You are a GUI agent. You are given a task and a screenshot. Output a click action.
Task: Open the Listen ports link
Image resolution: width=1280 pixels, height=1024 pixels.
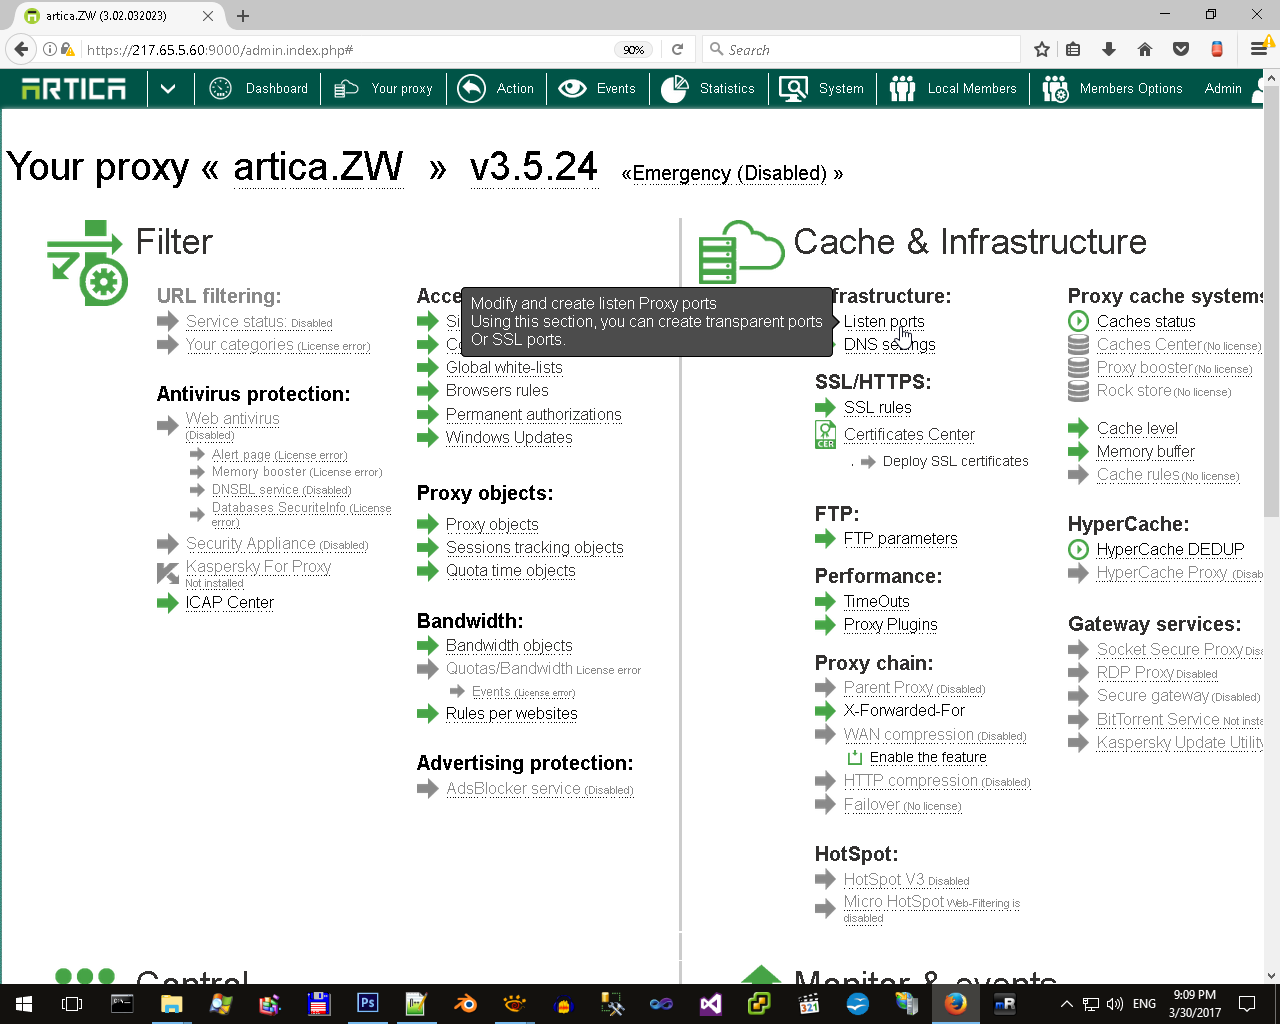[x=884, y=322]
